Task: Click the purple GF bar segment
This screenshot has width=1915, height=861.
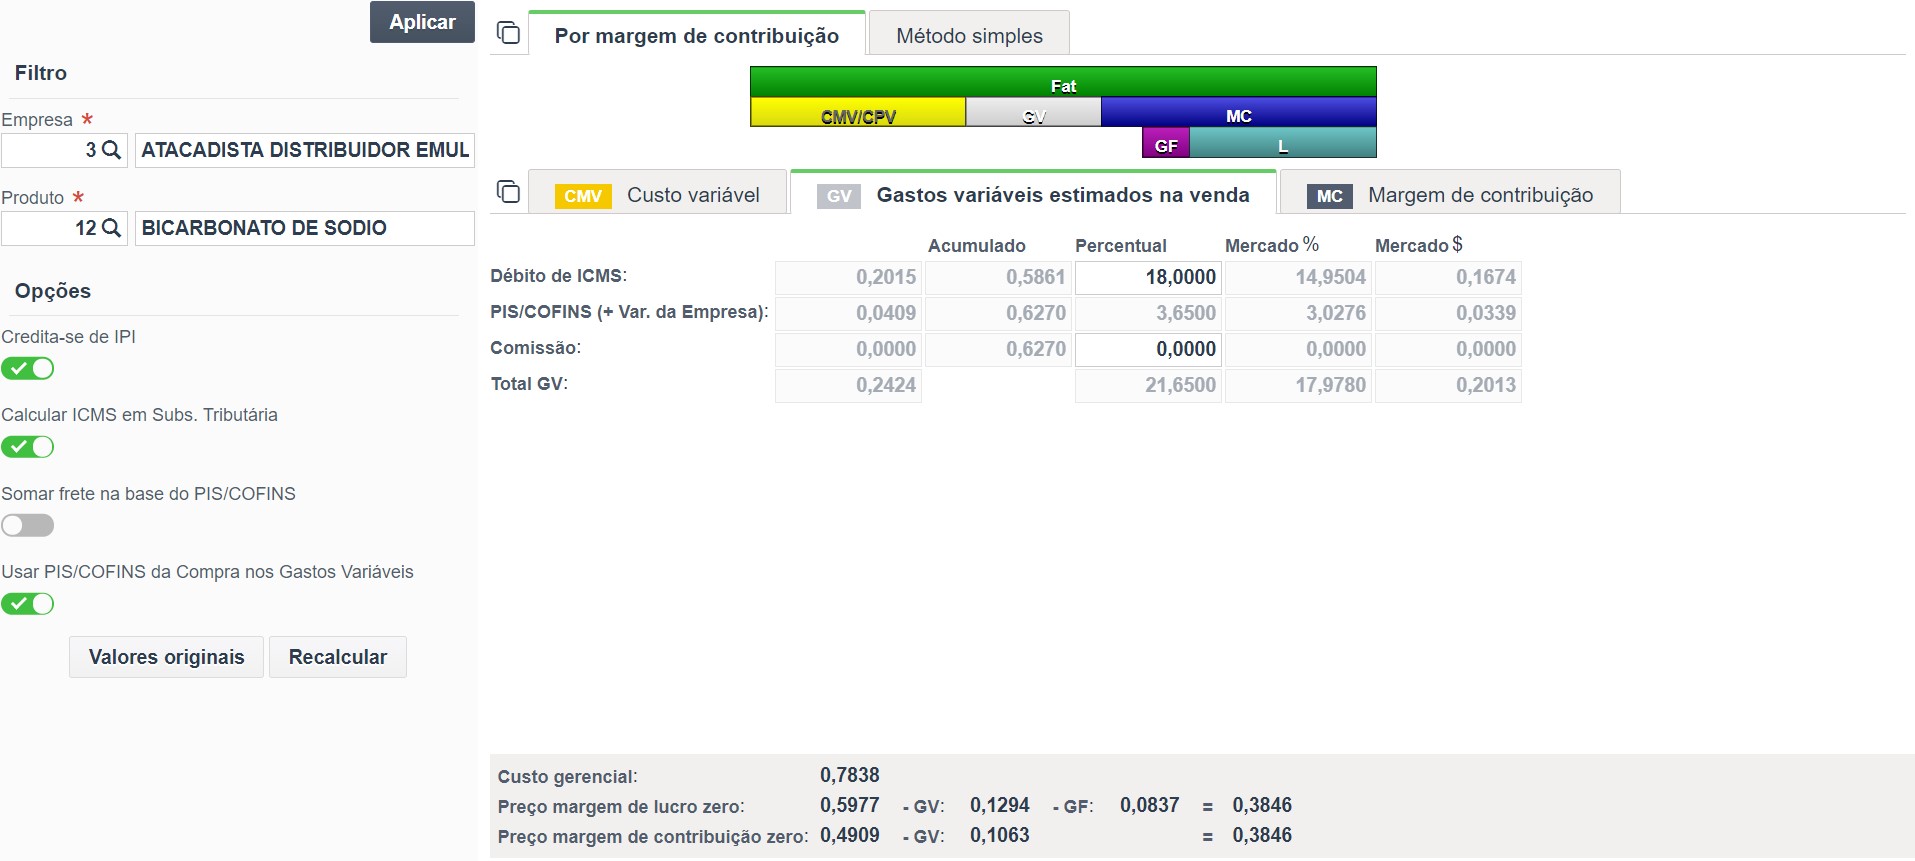Action: [x=1166, y=142]
